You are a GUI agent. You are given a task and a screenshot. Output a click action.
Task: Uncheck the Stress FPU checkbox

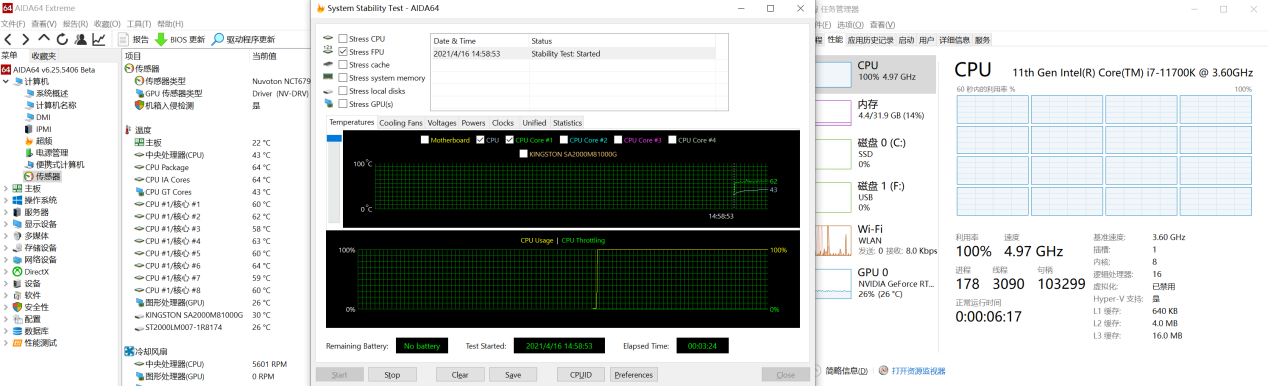[343, 51]
